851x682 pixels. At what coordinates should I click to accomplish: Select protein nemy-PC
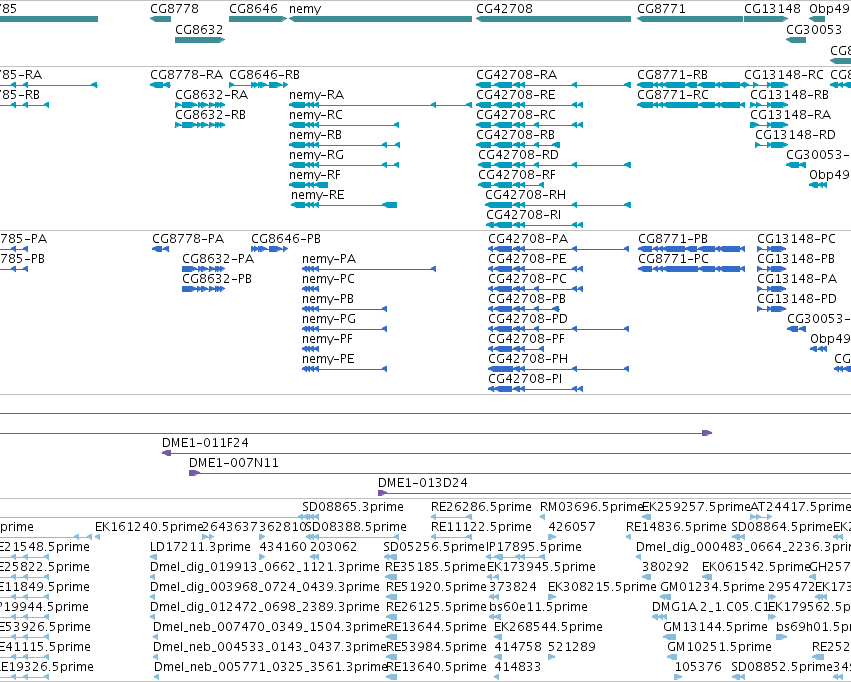coord(328,279)
